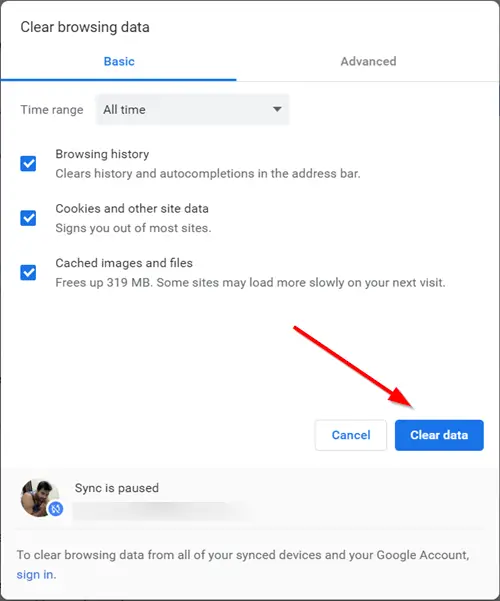Click the Browsing history label
The image size is (500, 601).
pyautogui.click(x=102, y=154)
